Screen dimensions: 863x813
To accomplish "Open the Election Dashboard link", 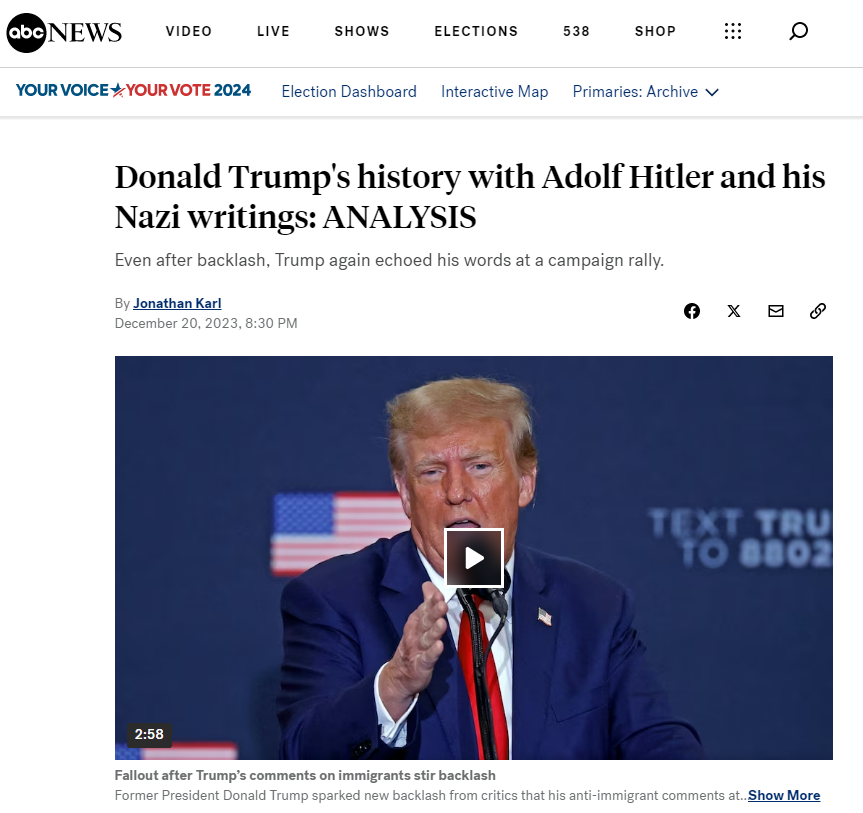I will coord(349,91).
